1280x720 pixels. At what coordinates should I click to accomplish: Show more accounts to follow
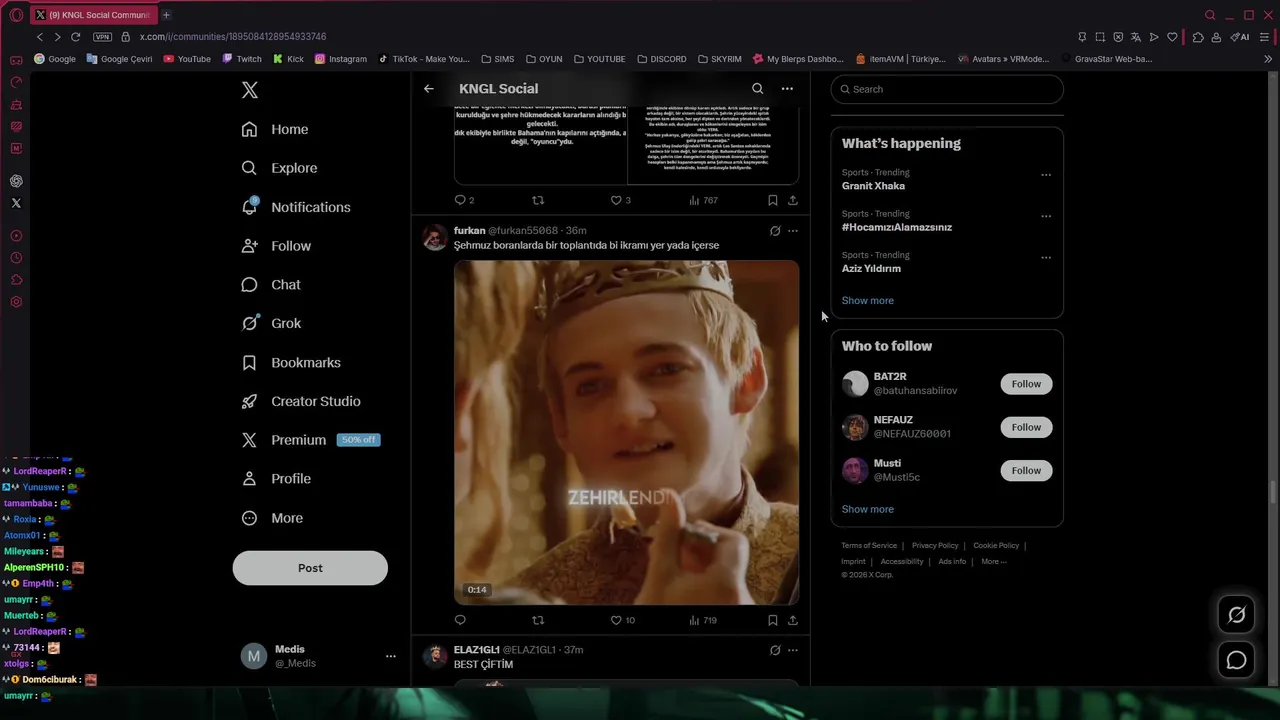[868, 509]
